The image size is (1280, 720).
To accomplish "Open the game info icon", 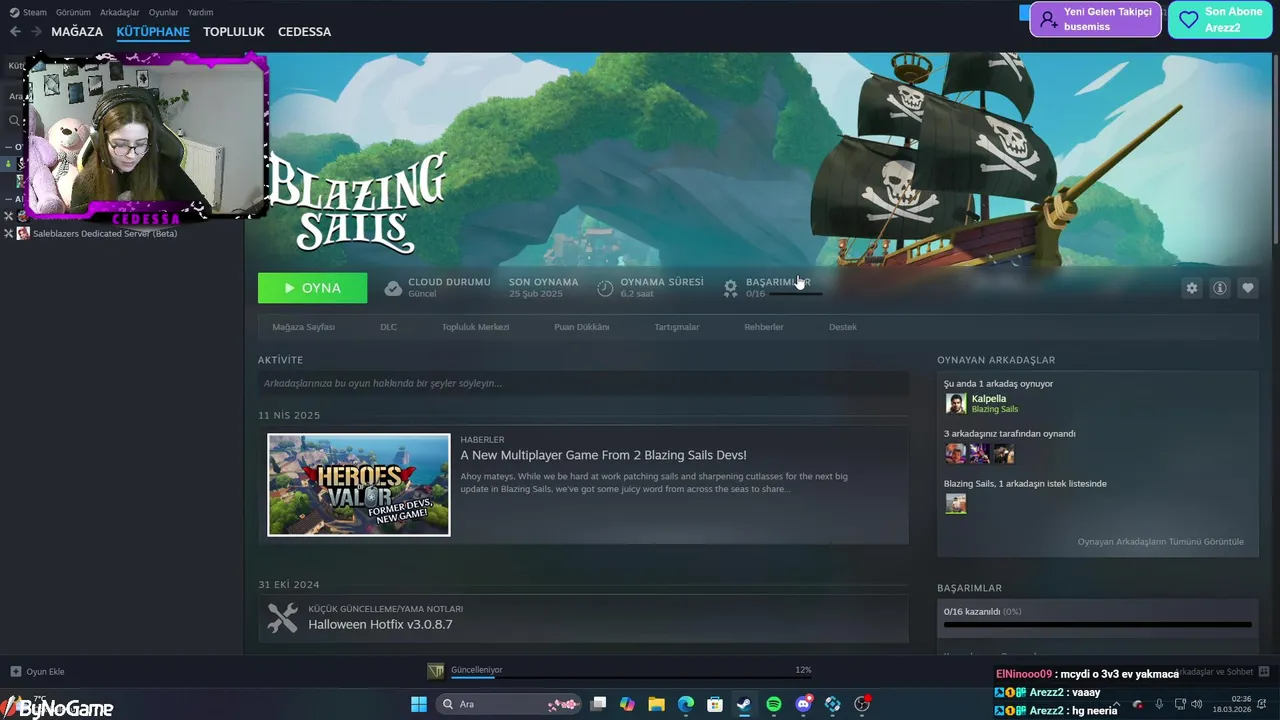I will coord(1219,288).
